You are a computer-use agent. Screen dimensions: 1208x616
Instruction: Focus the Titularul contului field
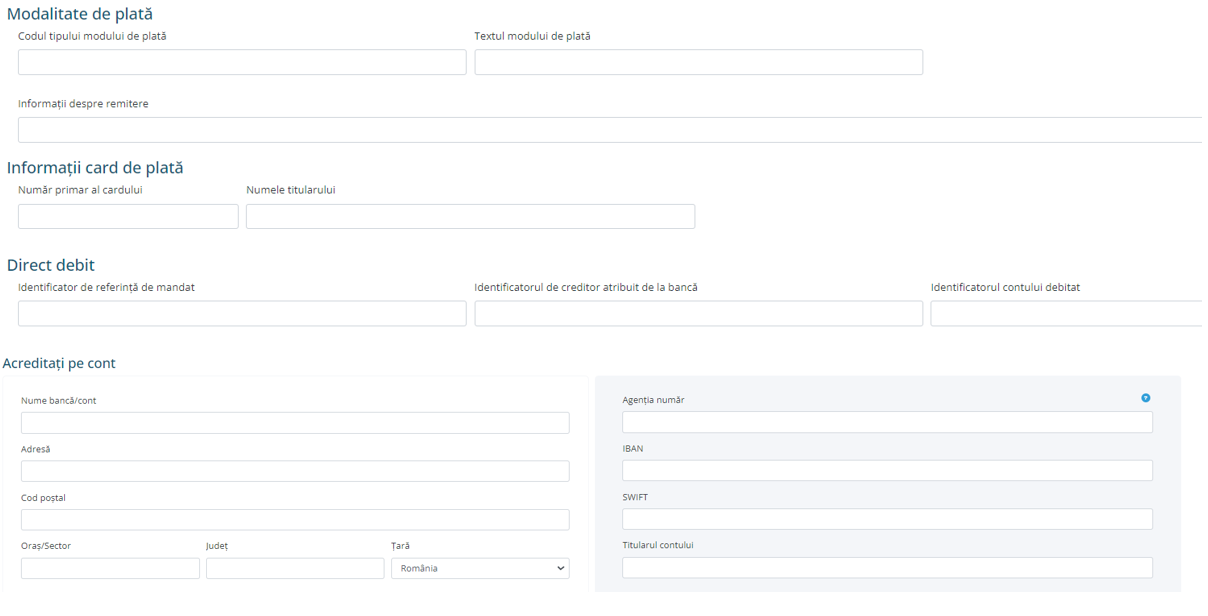click(887, 567)
